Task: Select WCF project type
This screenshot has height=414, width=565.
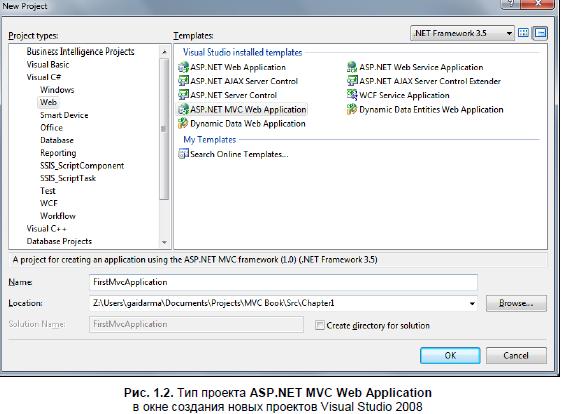Action: [x=49, y=203]
